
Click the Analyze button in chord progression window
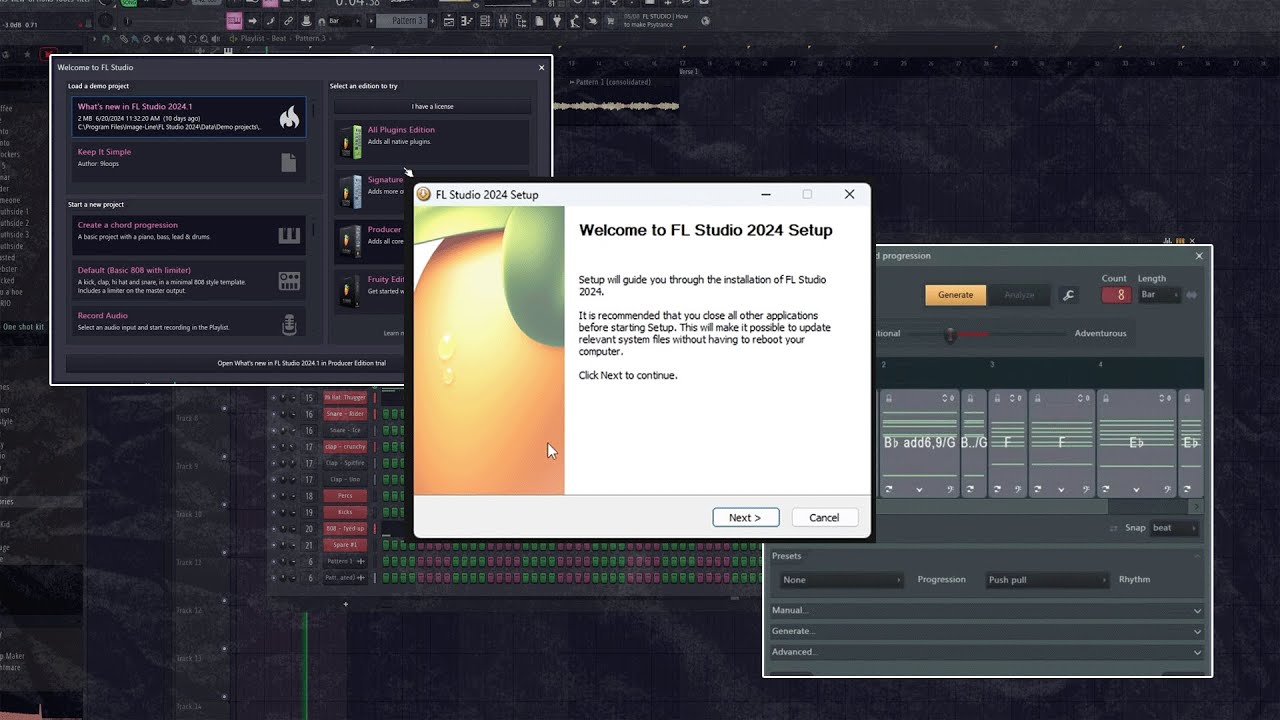[x=1019, y=295]
